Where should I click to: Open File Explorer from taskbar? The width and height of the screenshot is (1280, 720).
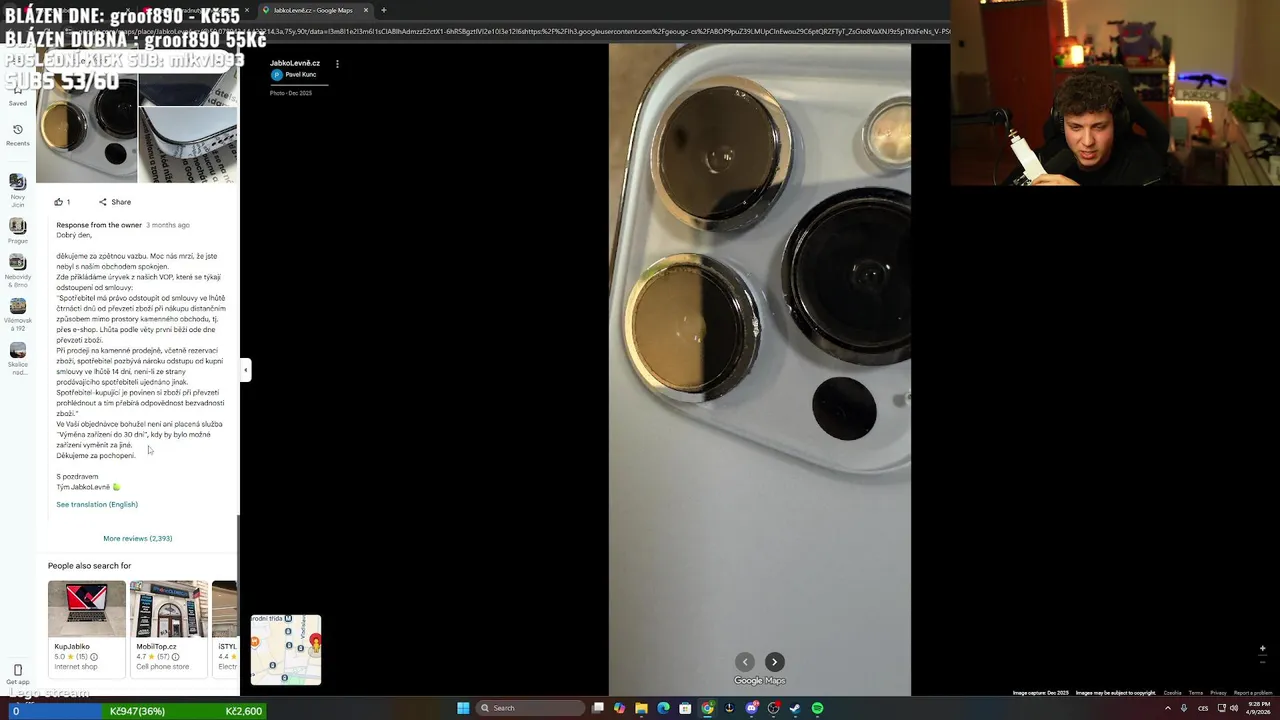[x=641, y=708]
